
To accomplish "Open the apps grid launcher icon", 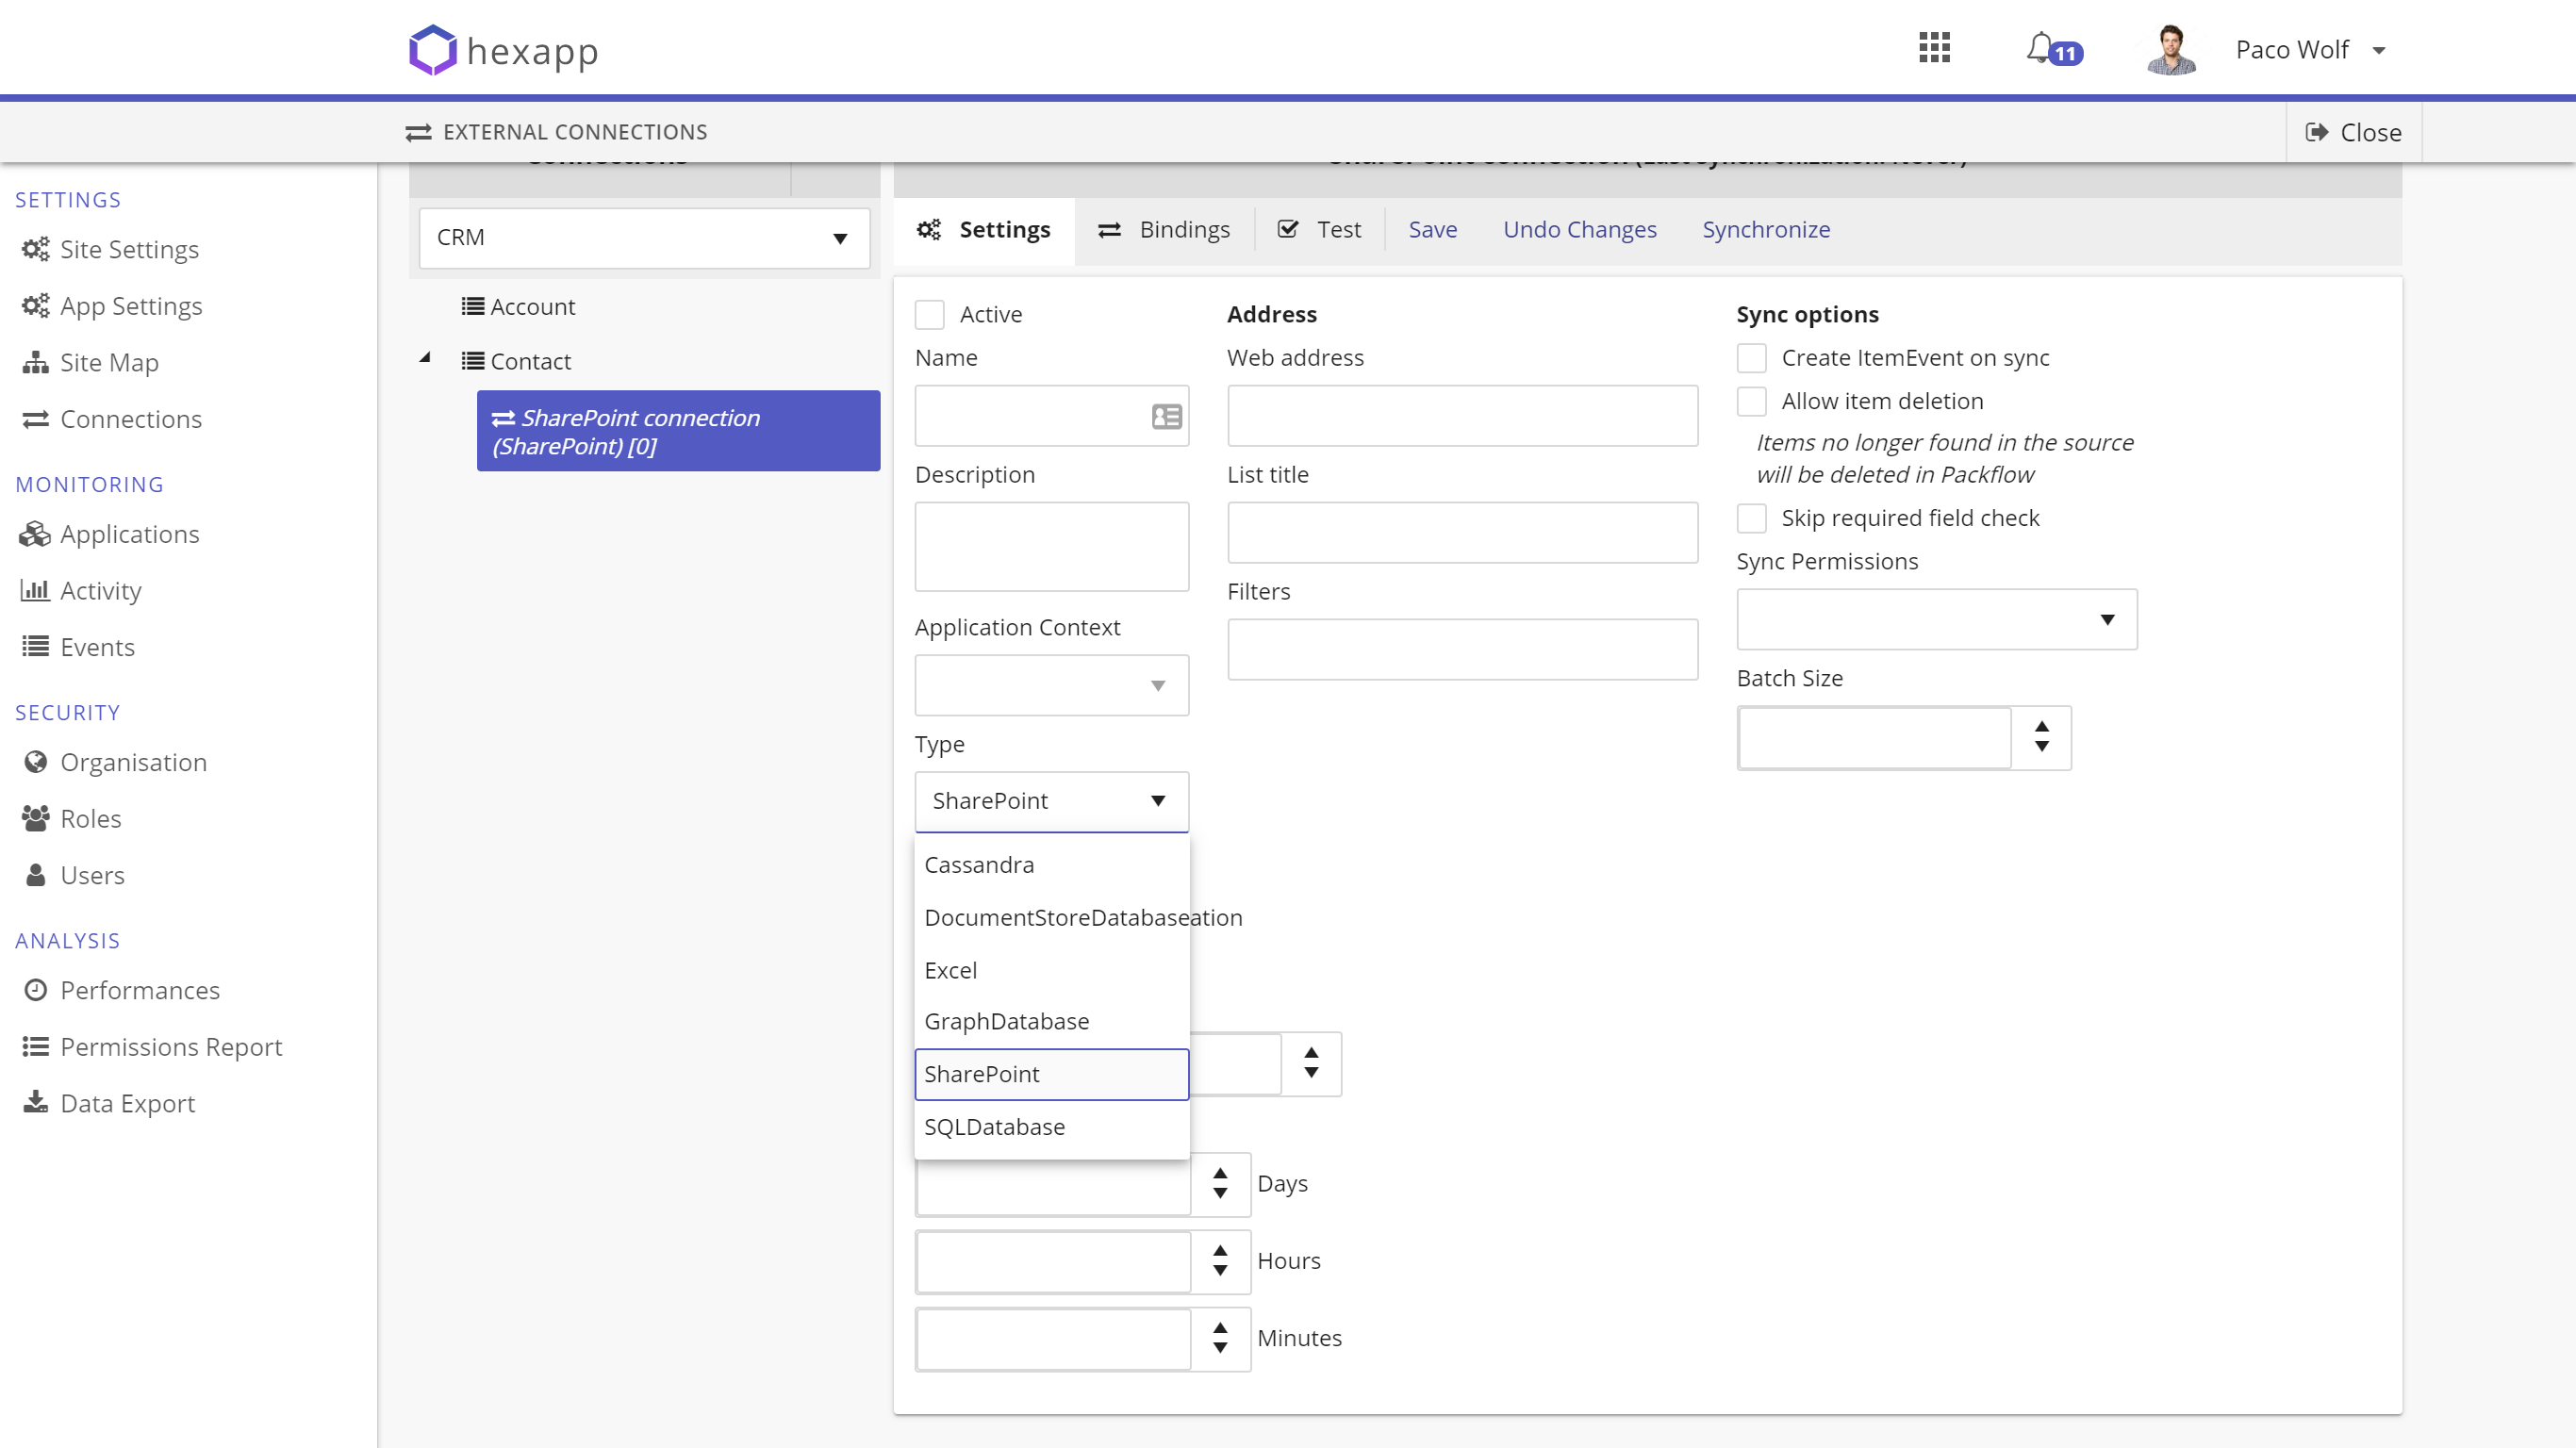I will (x=1934, y=47).
